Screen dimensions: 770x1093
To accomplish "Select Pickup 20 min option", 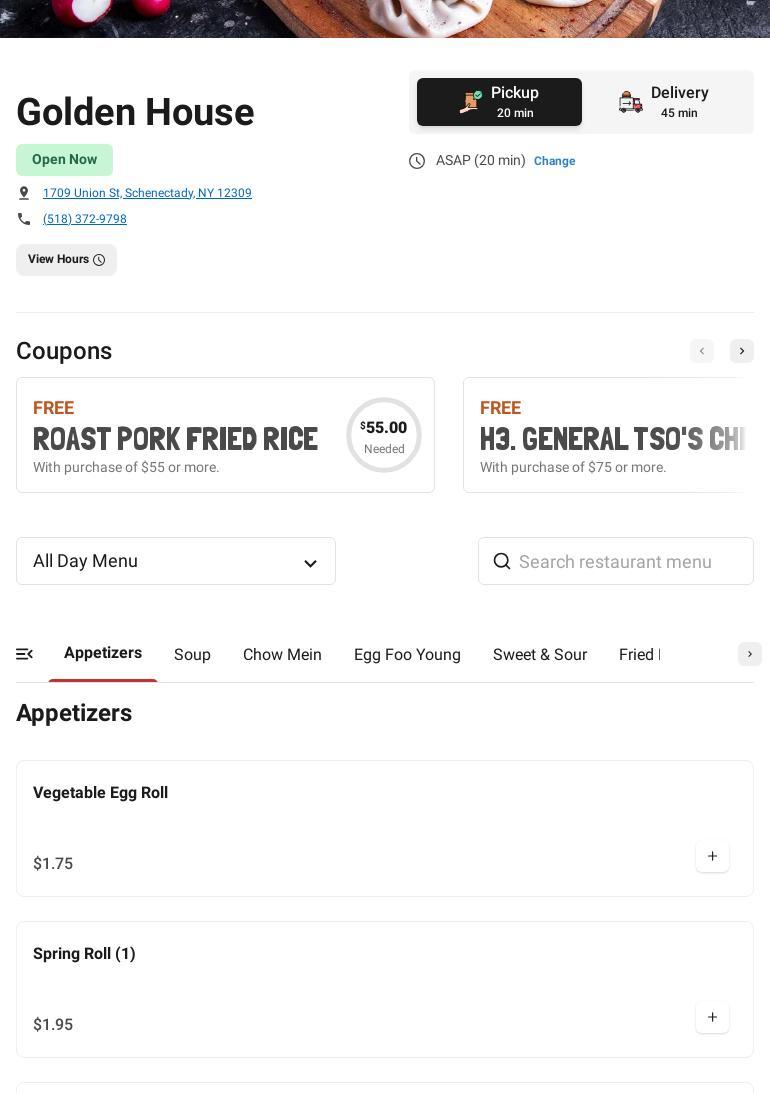I will pyautogui.click(x=499, y=102).
